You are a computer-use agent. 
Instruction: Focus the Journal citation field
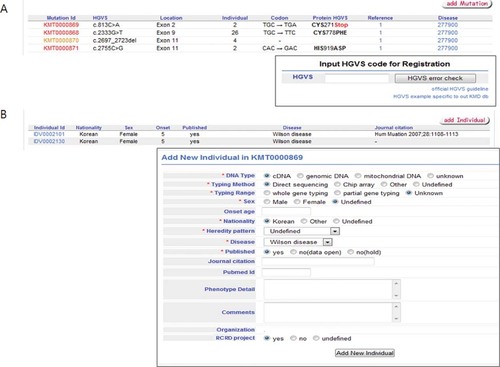click(318, 261)
